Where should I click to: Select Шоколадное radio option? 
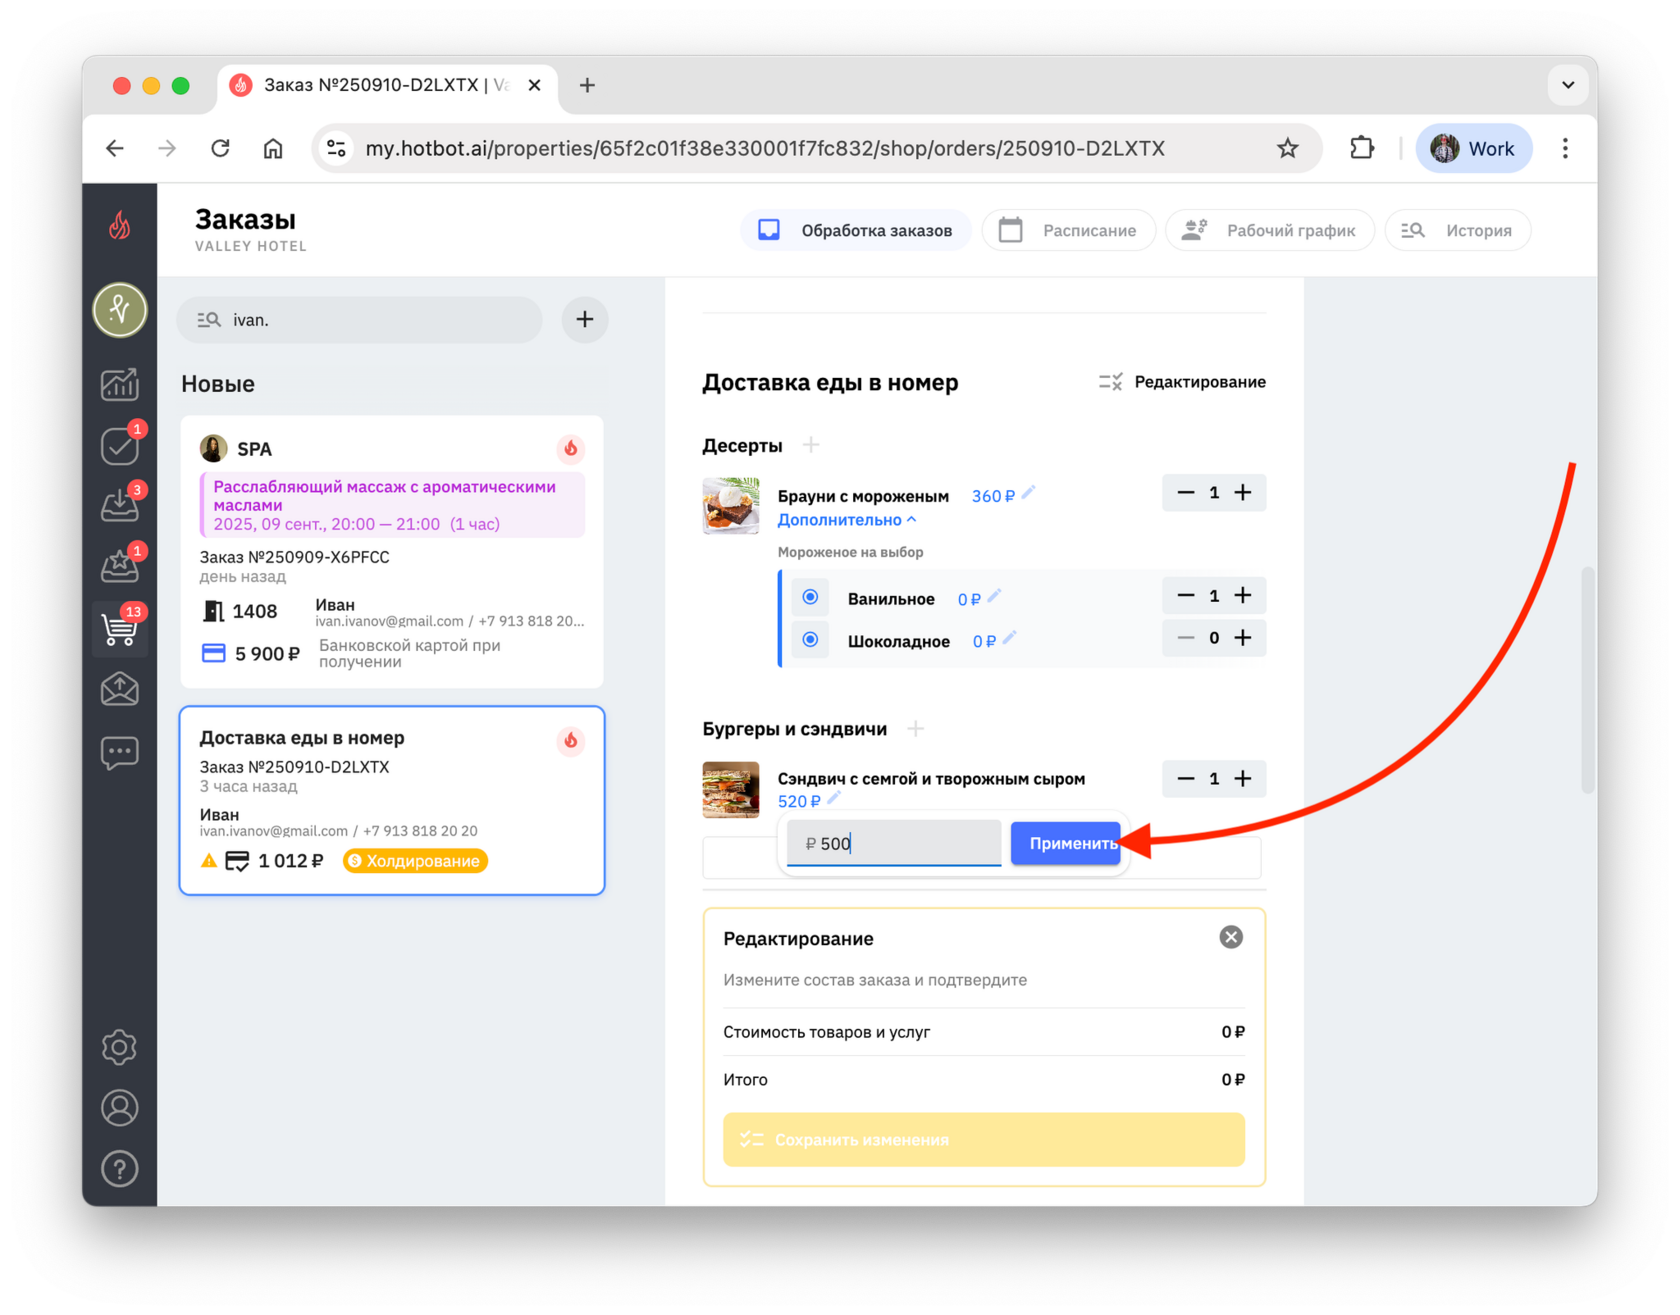(x=811, y=640)
